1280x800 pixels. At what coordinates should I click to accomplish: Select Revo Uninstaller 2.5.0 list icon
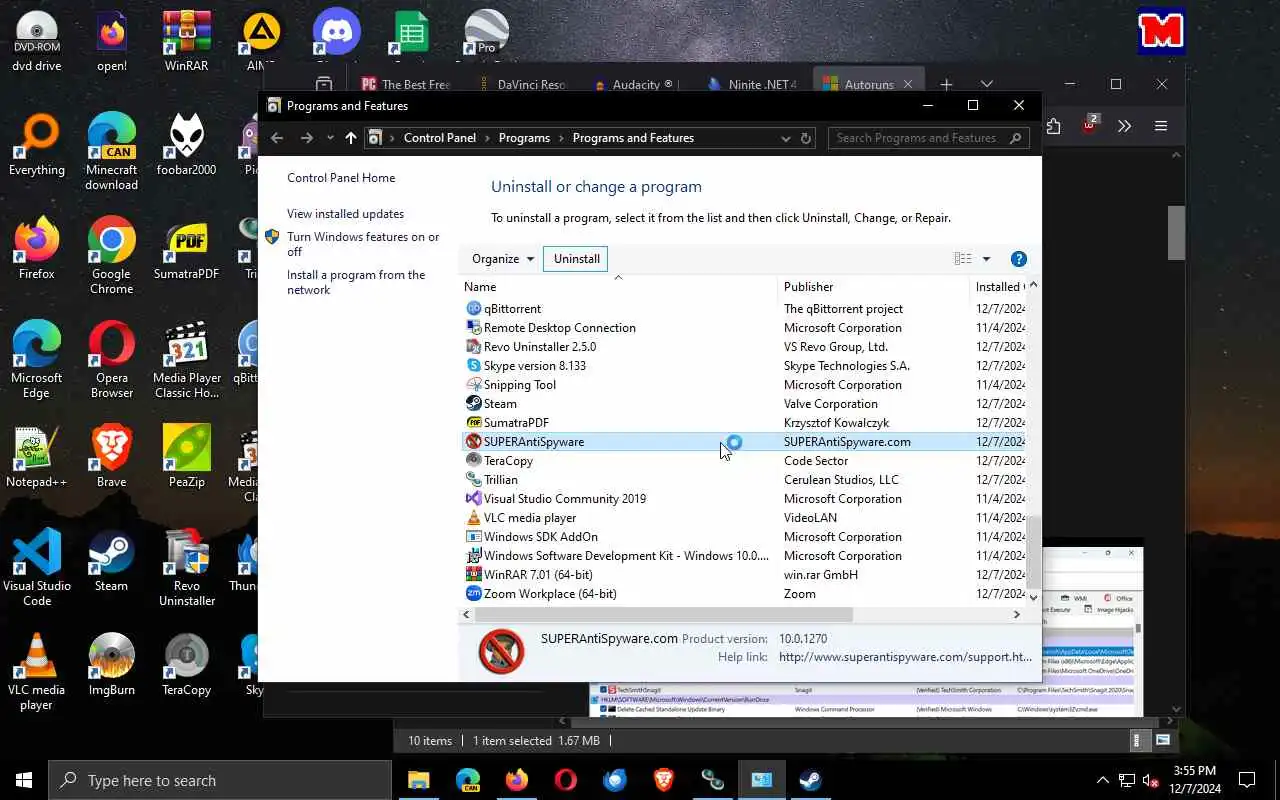[x=474, y=347]
